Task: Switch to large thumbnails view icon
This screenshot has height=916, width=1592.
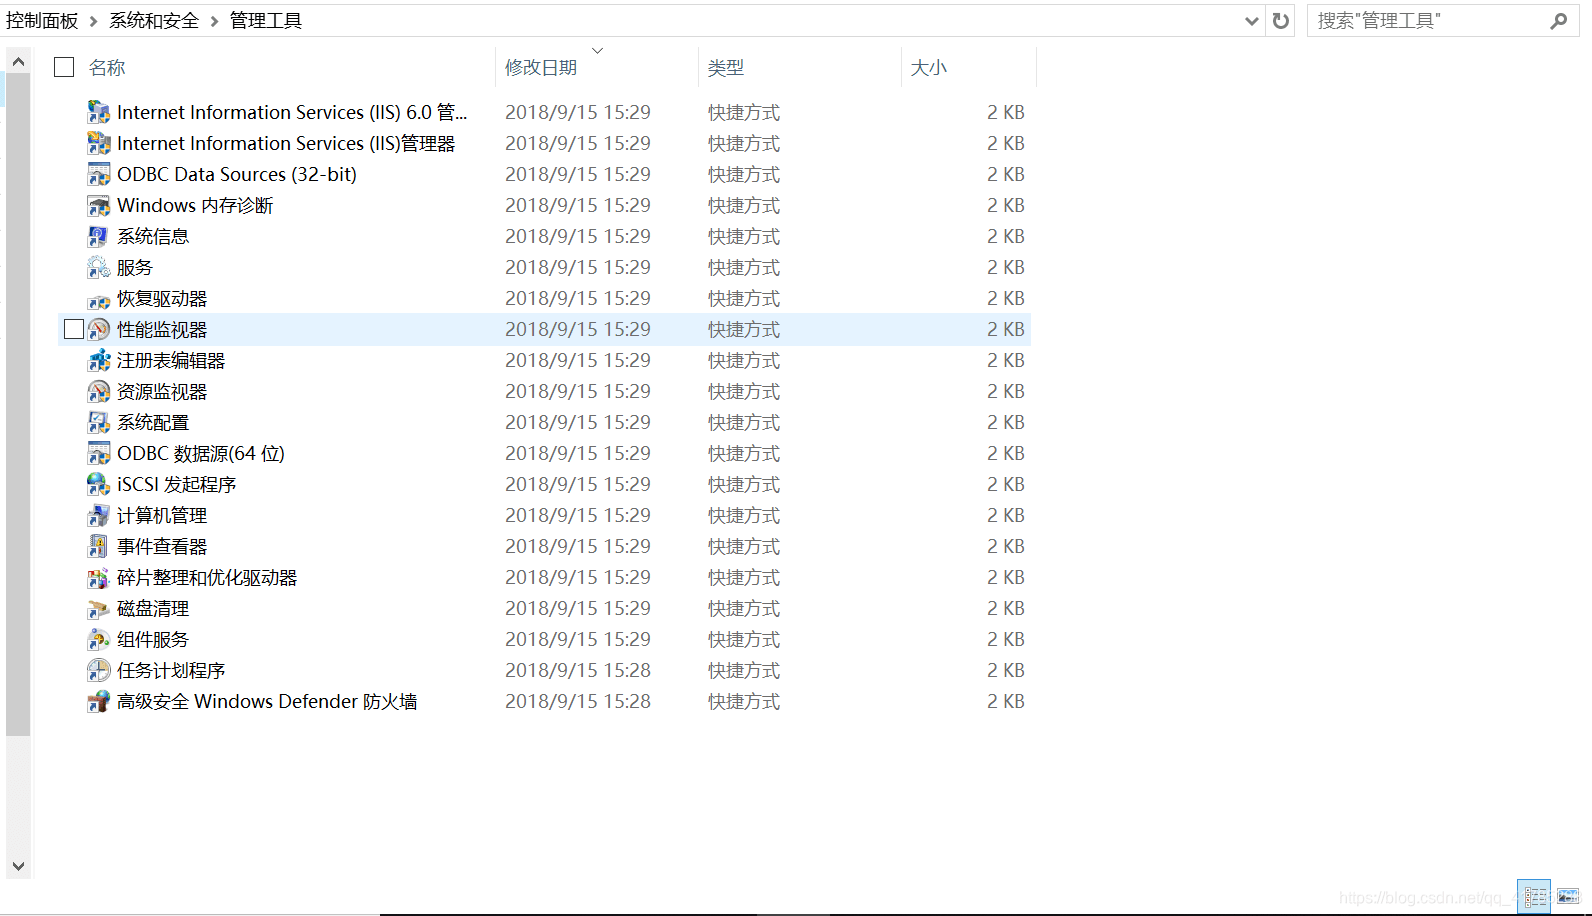Action: pos(1567,896)
